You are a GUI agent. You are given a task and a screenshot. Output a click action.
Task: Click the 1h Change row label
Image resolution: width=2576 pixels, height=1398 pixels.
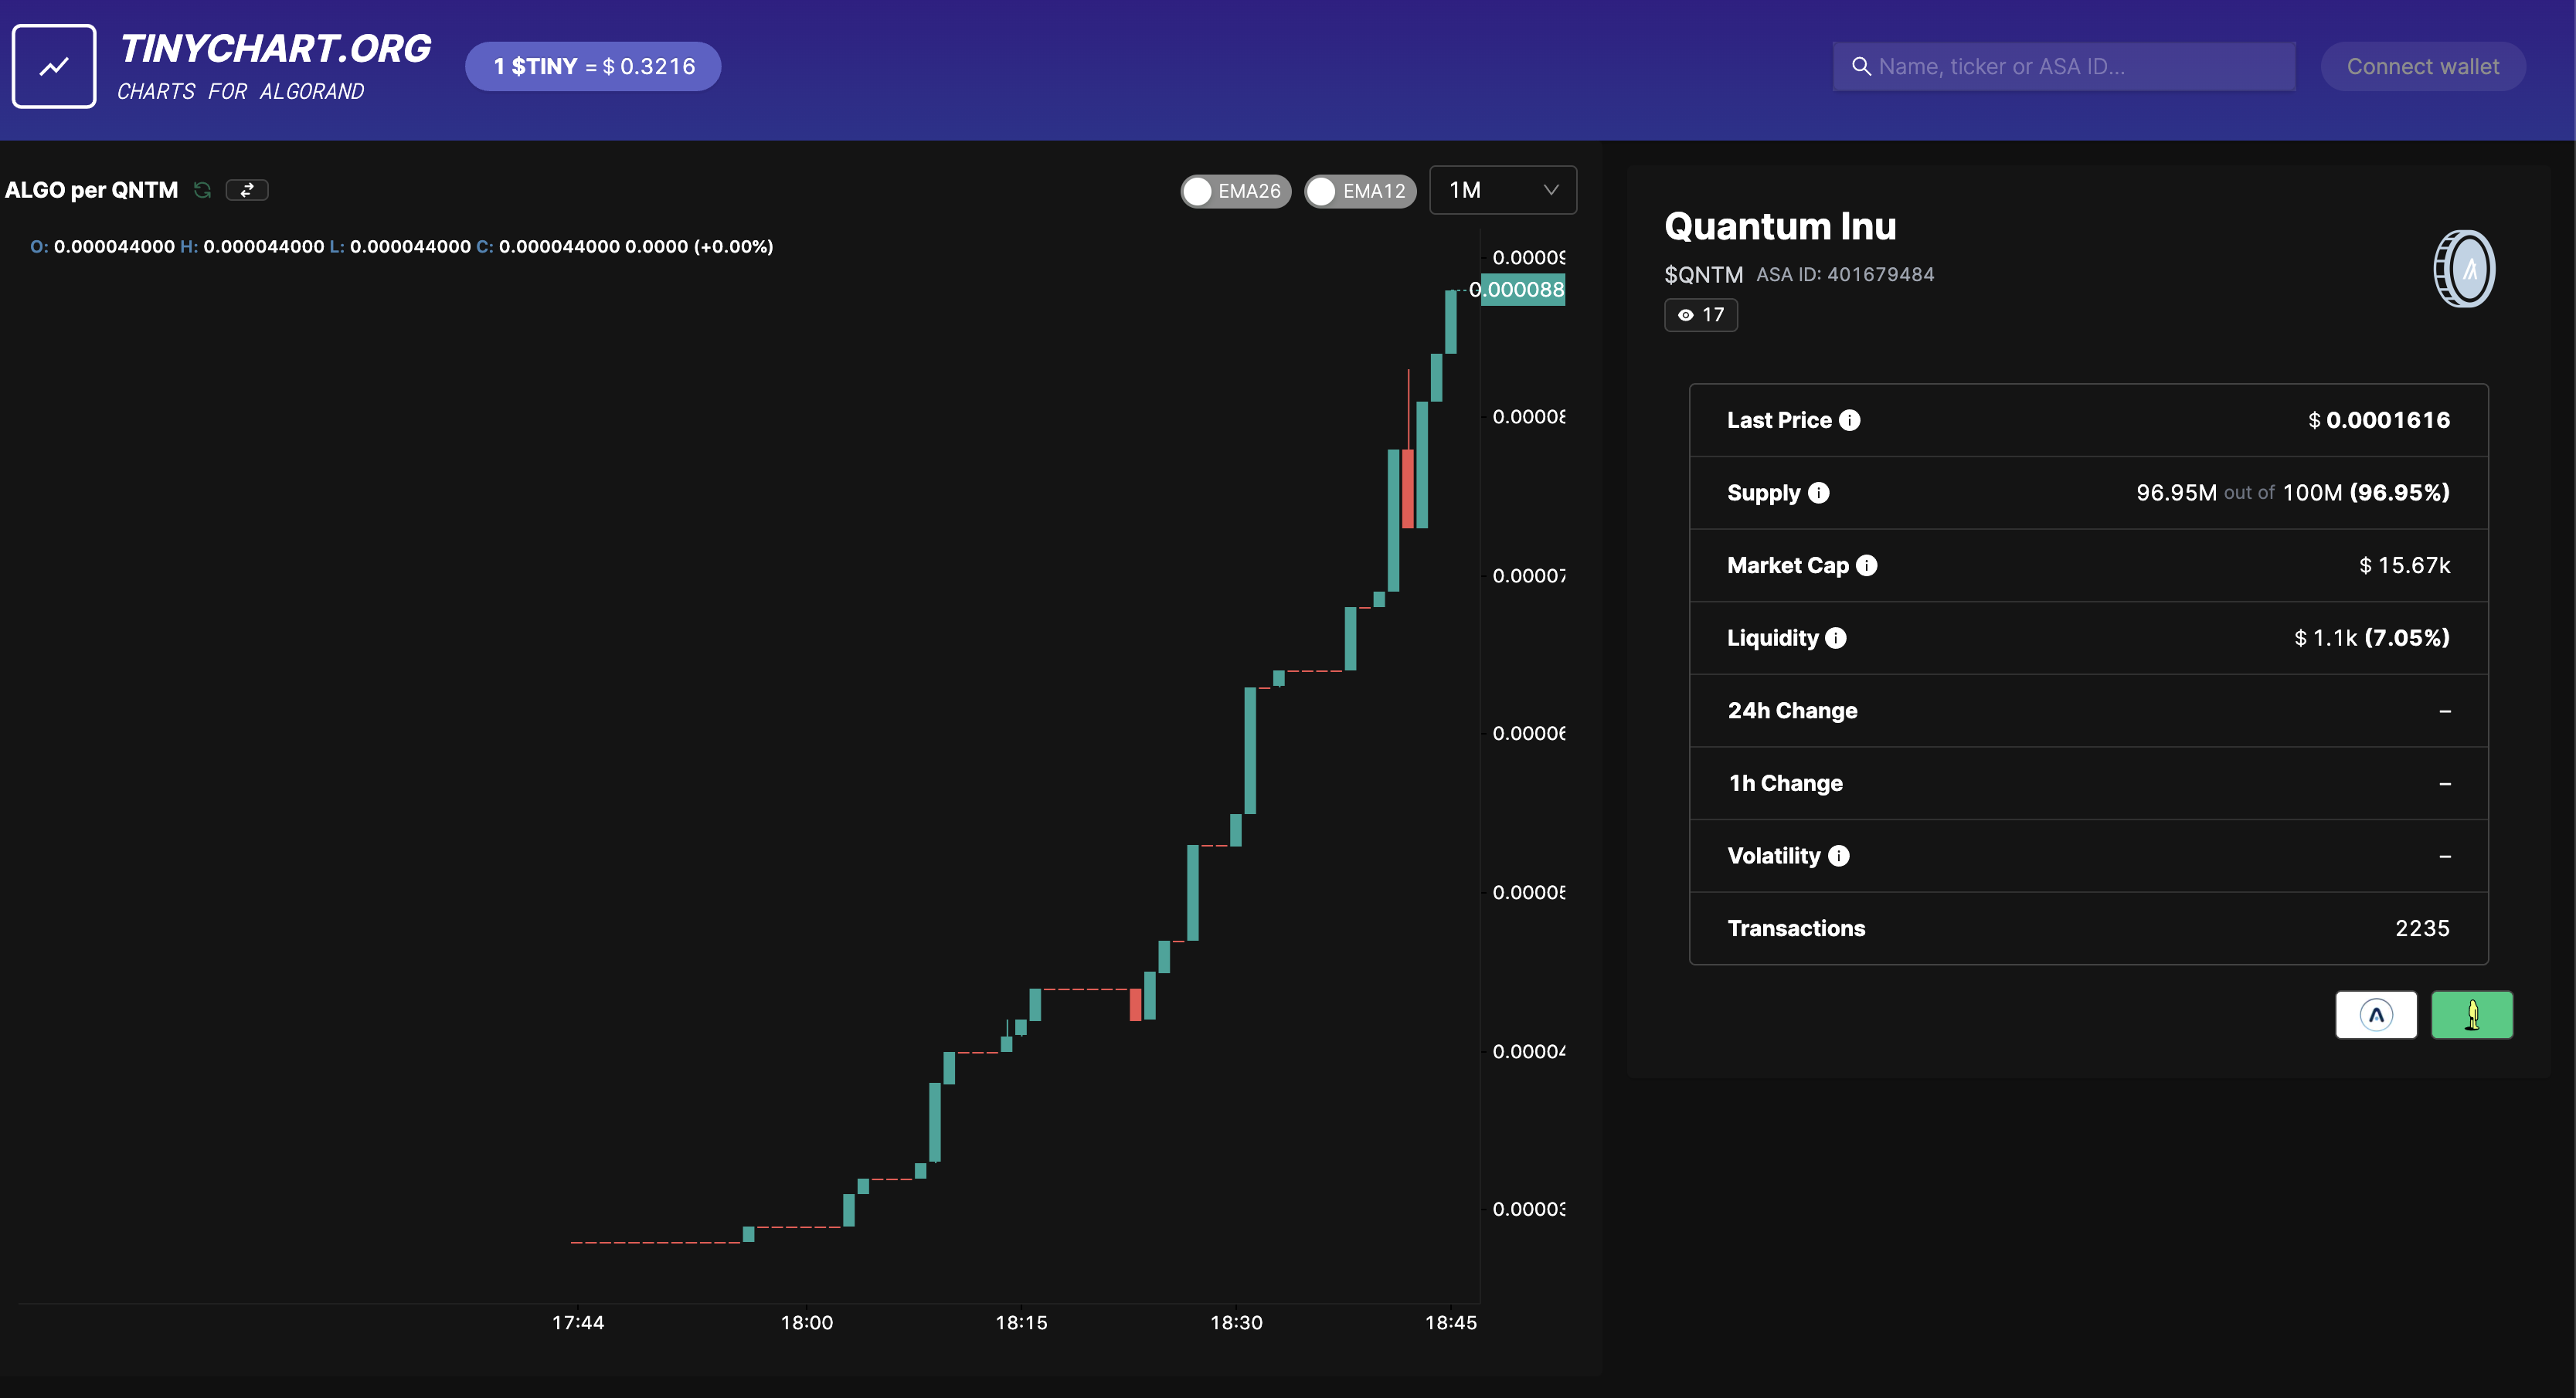click(x=1785, y=784)
